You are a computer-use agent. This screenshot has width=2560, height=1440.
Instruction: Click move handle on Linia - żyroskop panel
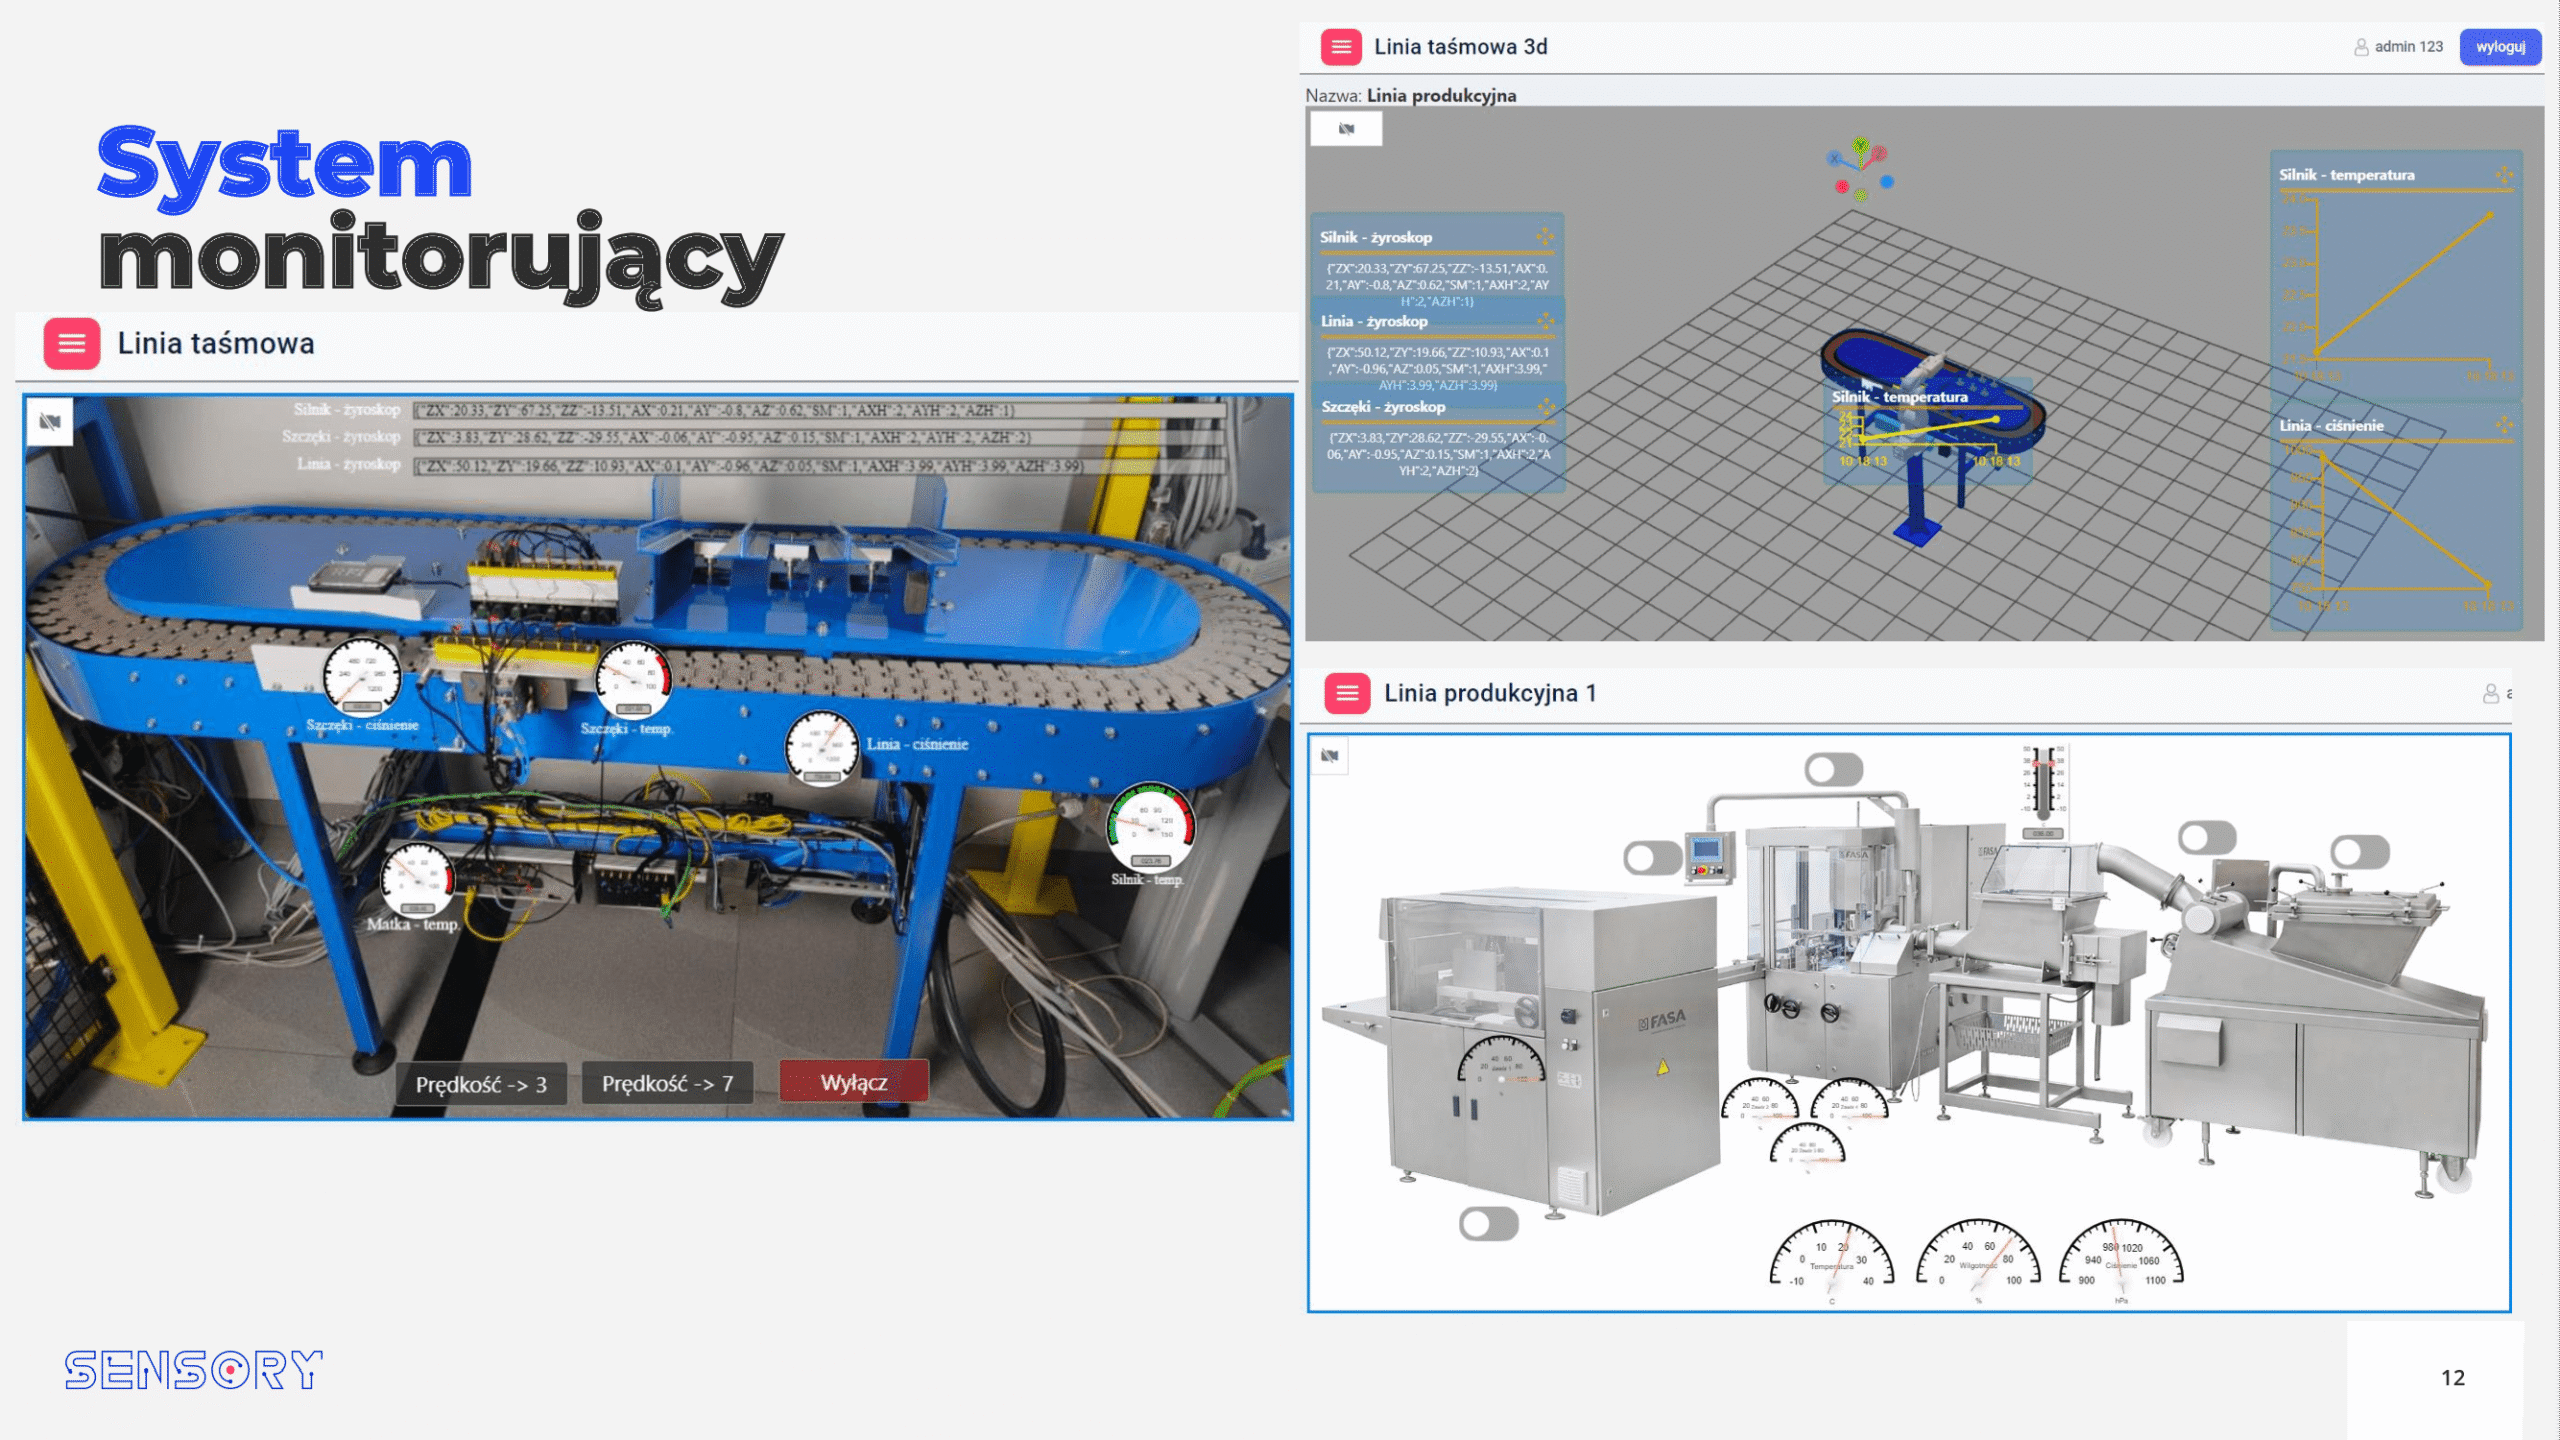click(1545, 321)
